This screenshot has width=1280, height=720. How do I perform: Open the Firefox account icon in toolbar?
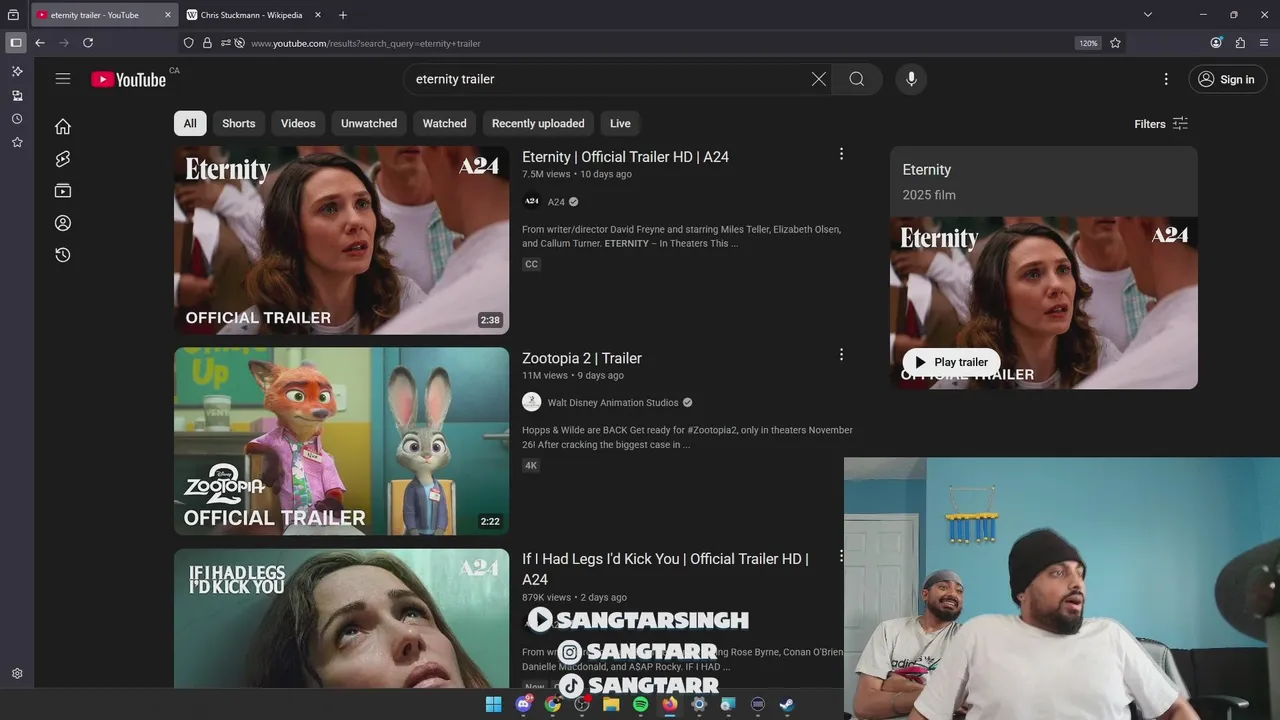click(1216, 43)
